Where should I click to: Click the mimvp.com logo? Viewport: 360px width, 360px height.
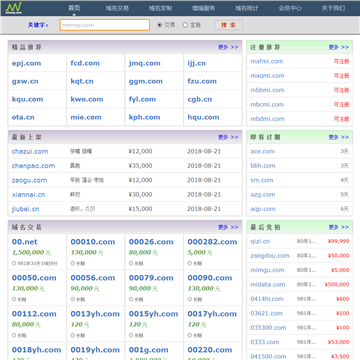click(x=14, y=8)
